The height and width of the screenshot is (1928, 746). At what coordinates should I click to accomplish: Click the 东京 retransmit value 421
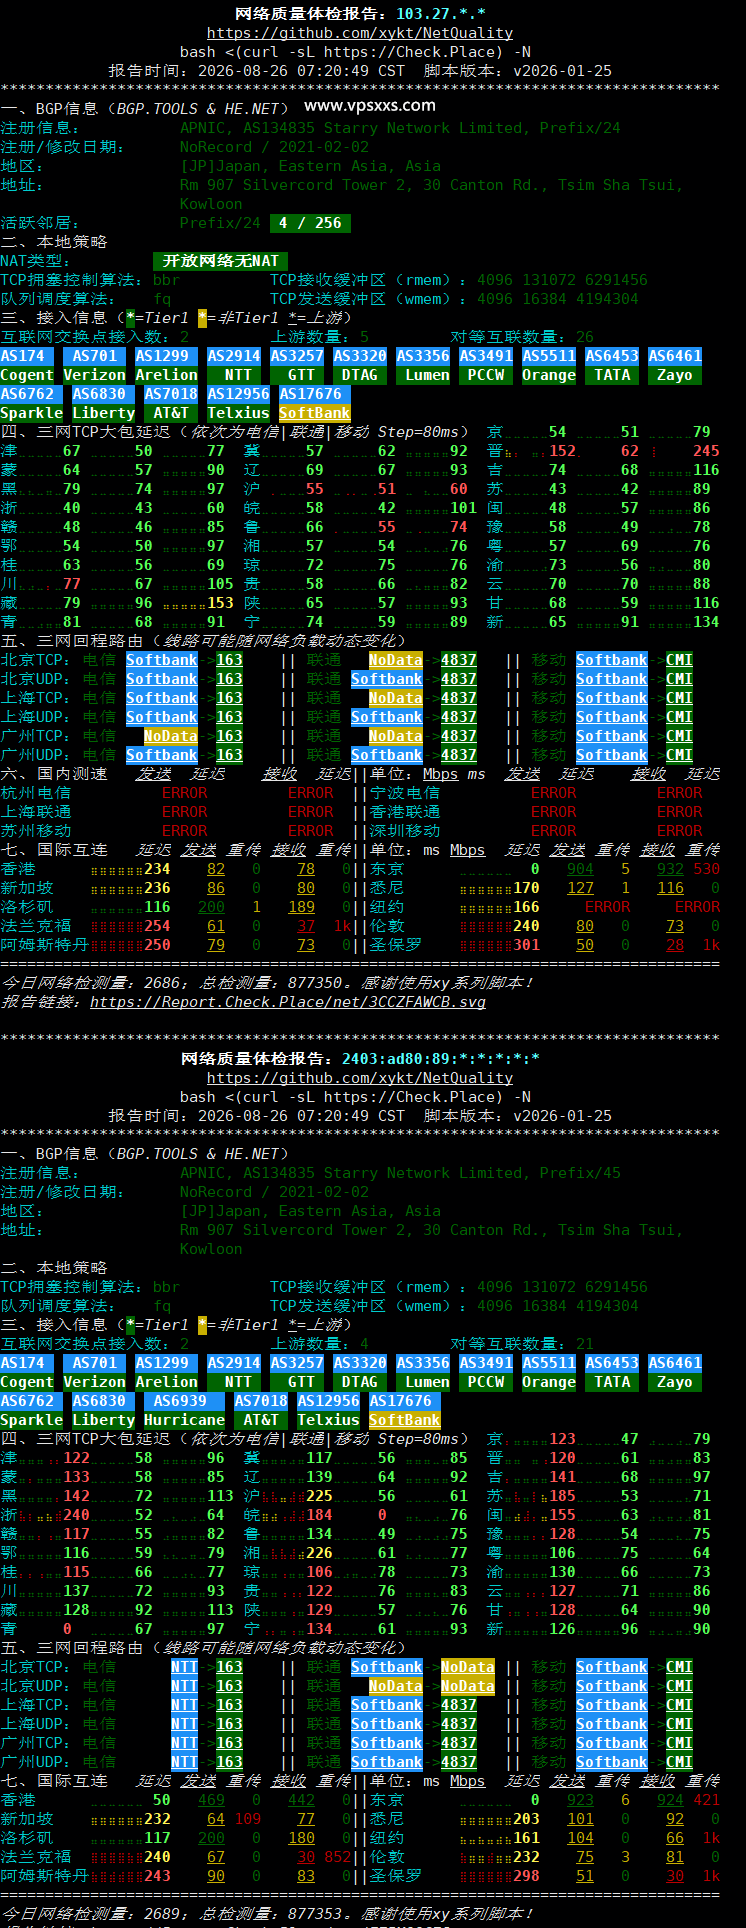tap(706, 1800)
